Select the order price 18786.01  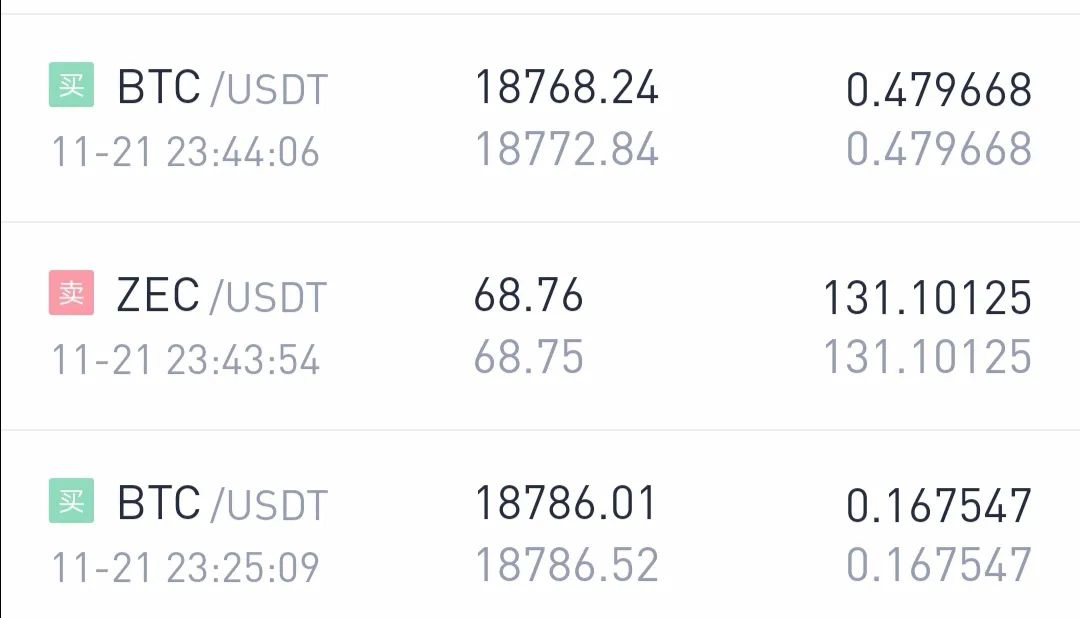565,504
